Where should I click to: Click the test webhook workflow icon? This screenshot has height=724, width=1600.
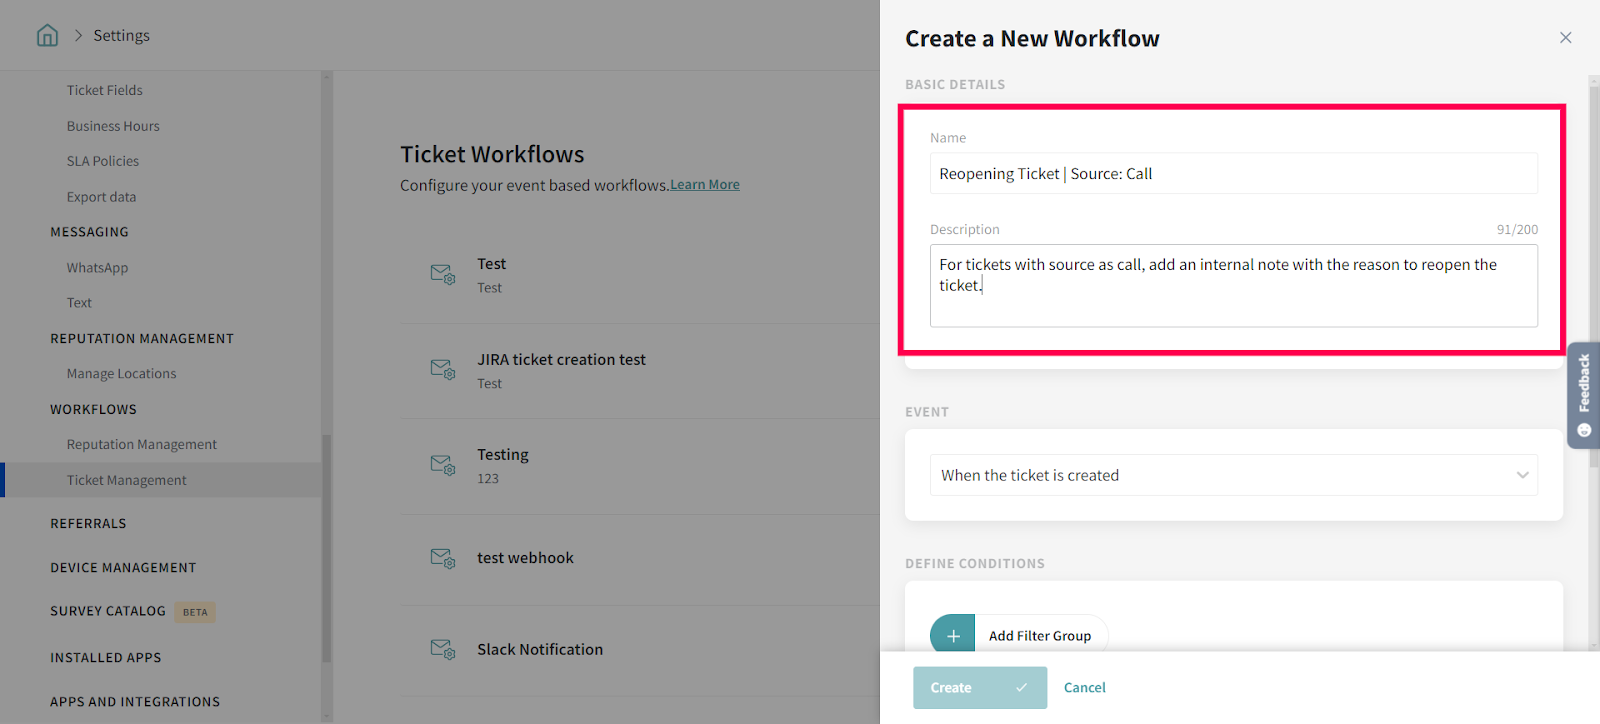(442, 558)
